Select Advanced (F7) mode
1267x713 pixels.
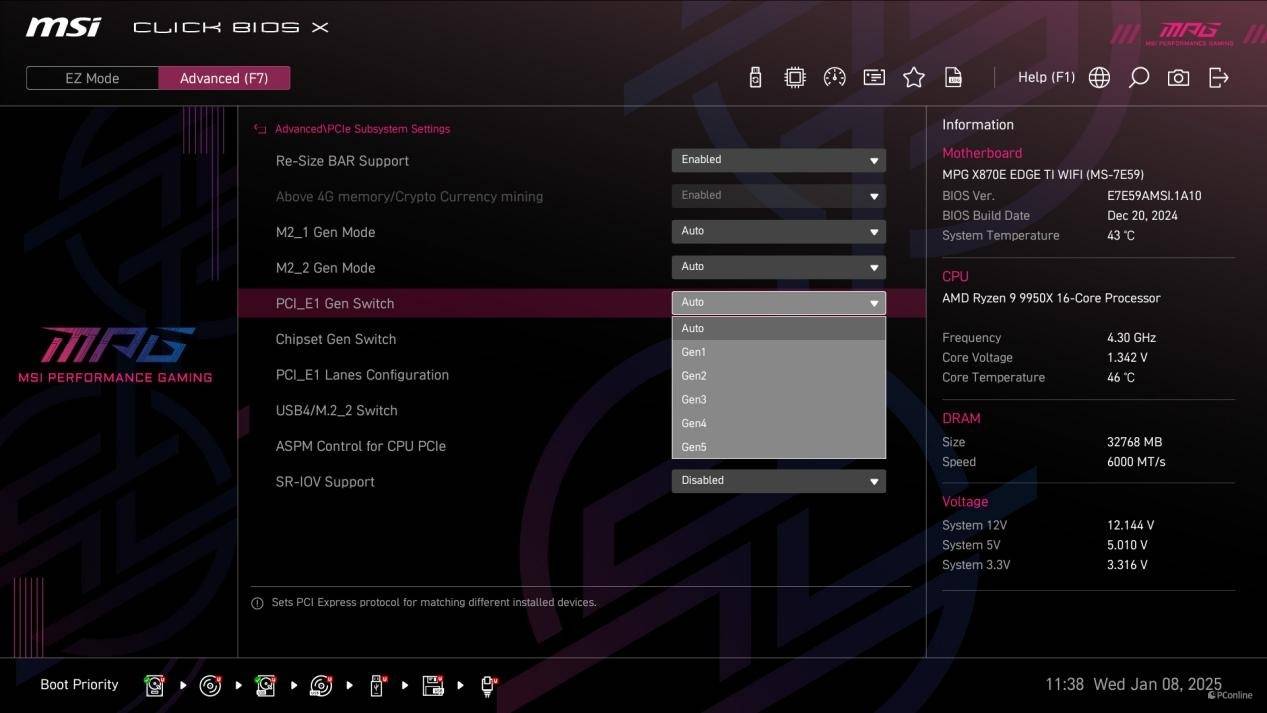pos(224,78)
